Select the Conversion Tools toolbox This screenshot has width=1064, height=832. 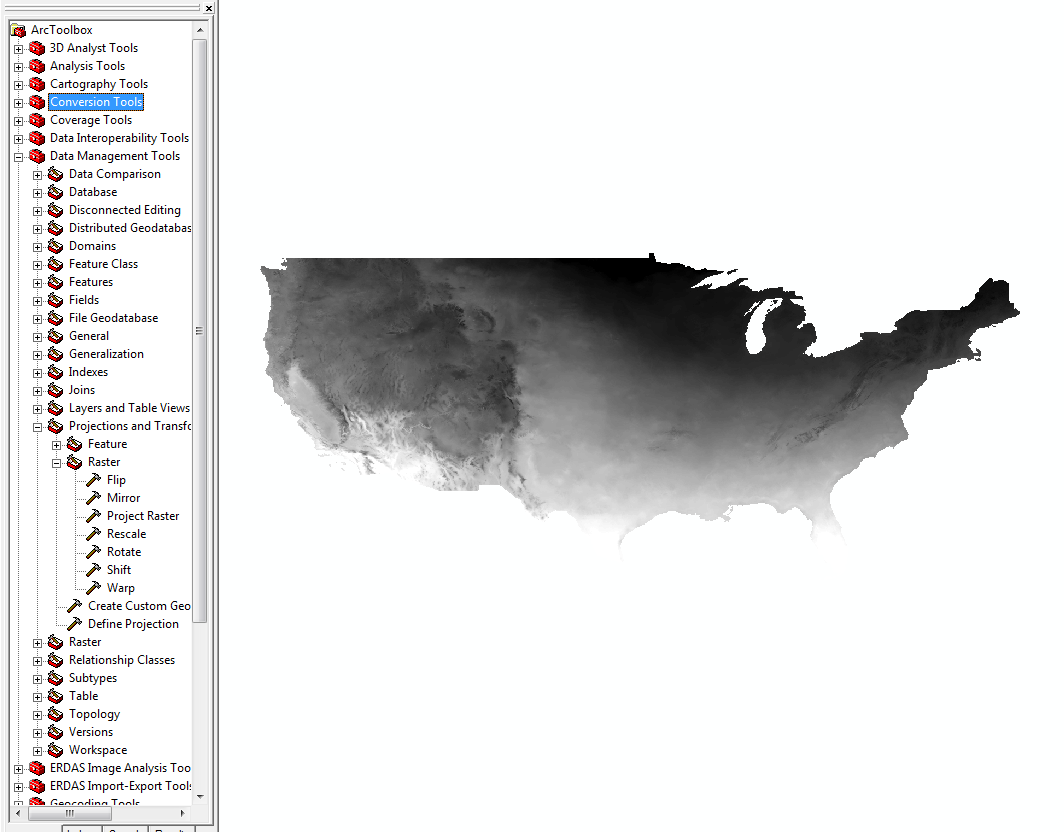coord(96,102)
